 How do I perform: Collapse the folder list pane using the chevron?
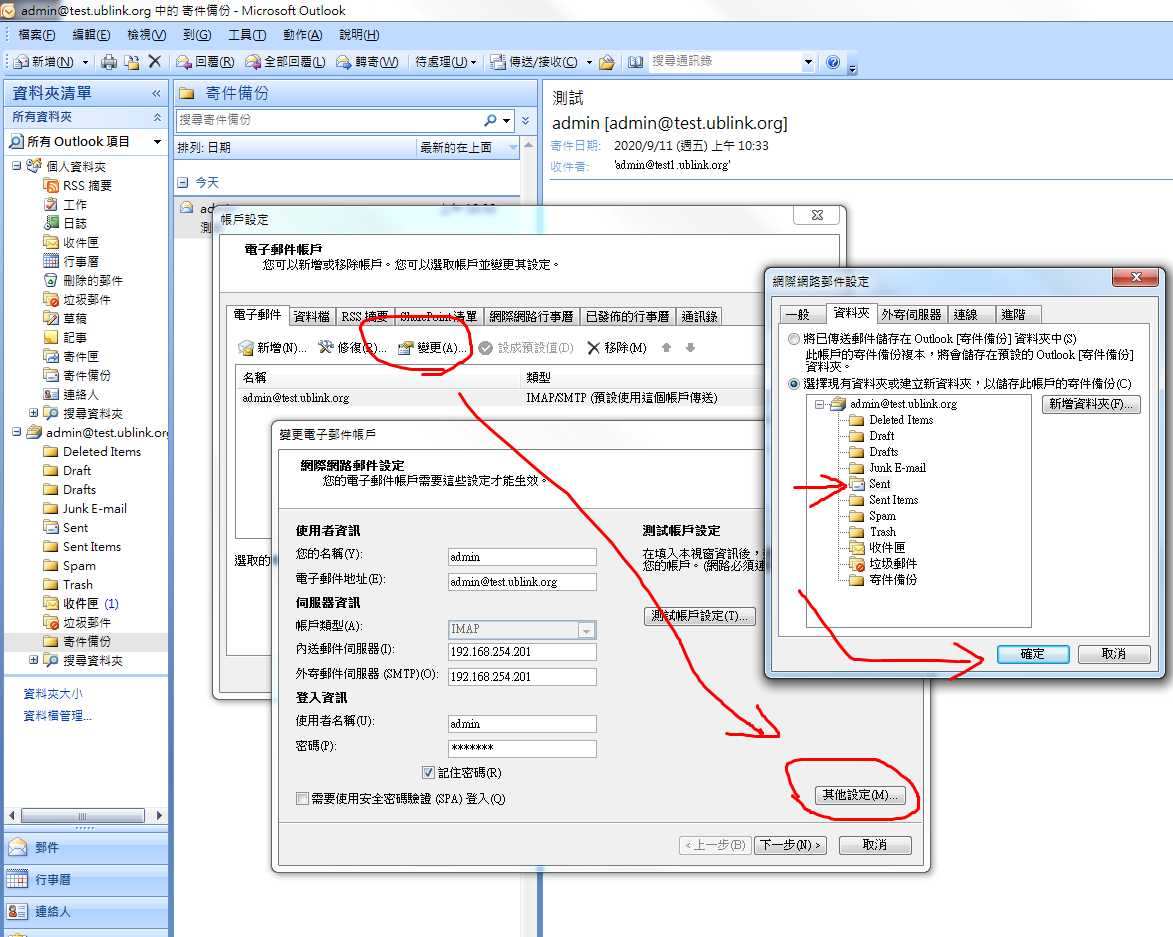[156, 93]
